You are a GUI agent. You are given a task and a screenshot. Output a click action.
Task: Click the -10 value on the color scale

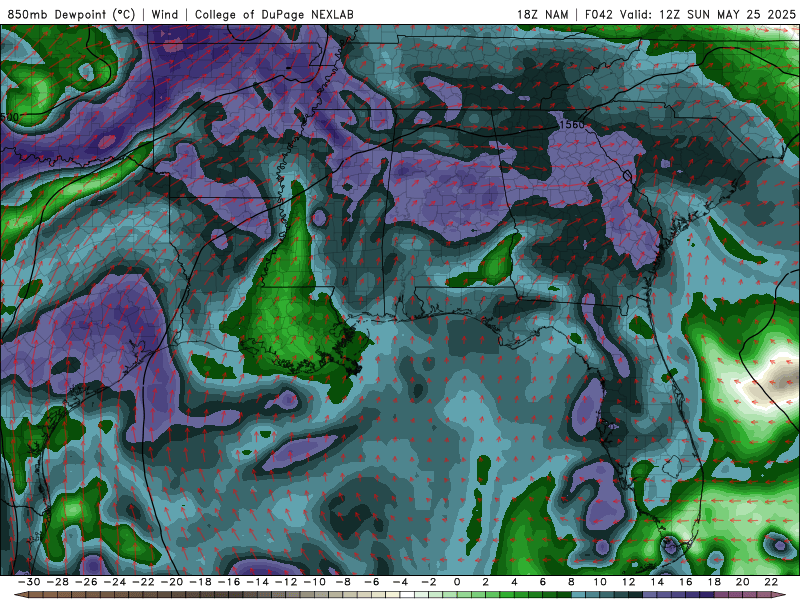click(x=314, y=582)
